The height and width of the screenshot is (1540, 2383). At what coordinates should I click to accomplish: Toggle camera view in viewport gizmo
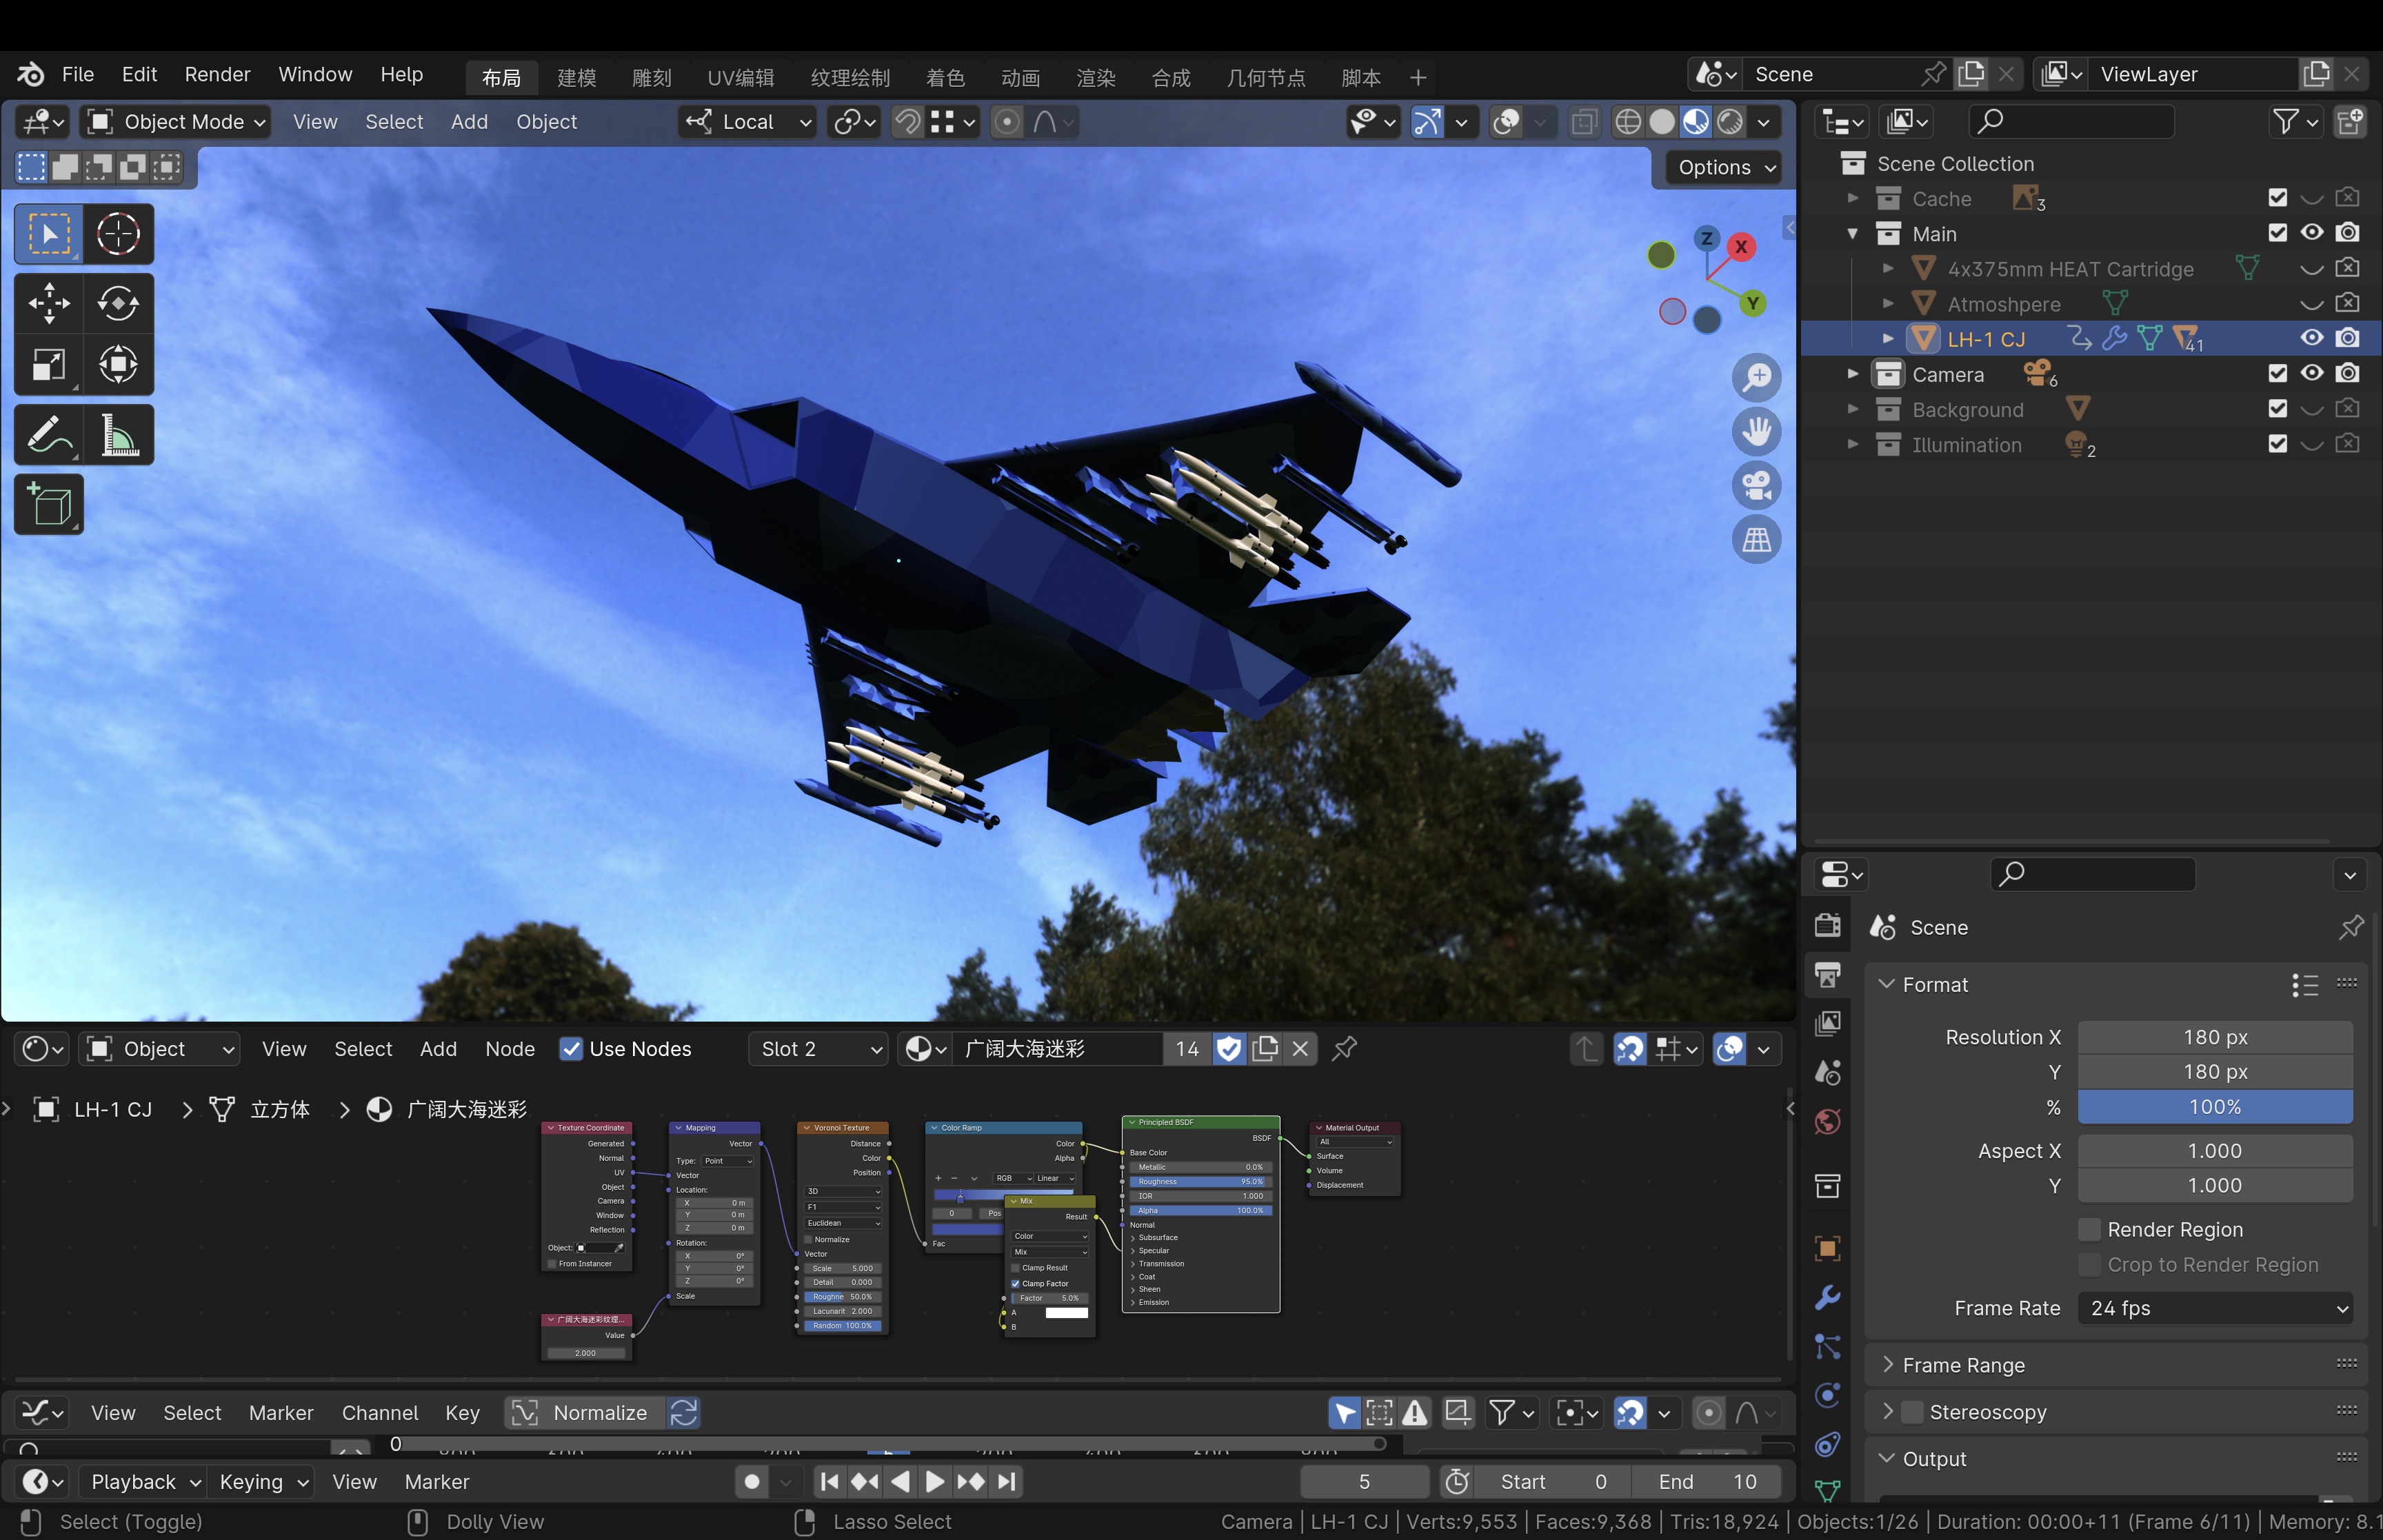(1756, 486)
